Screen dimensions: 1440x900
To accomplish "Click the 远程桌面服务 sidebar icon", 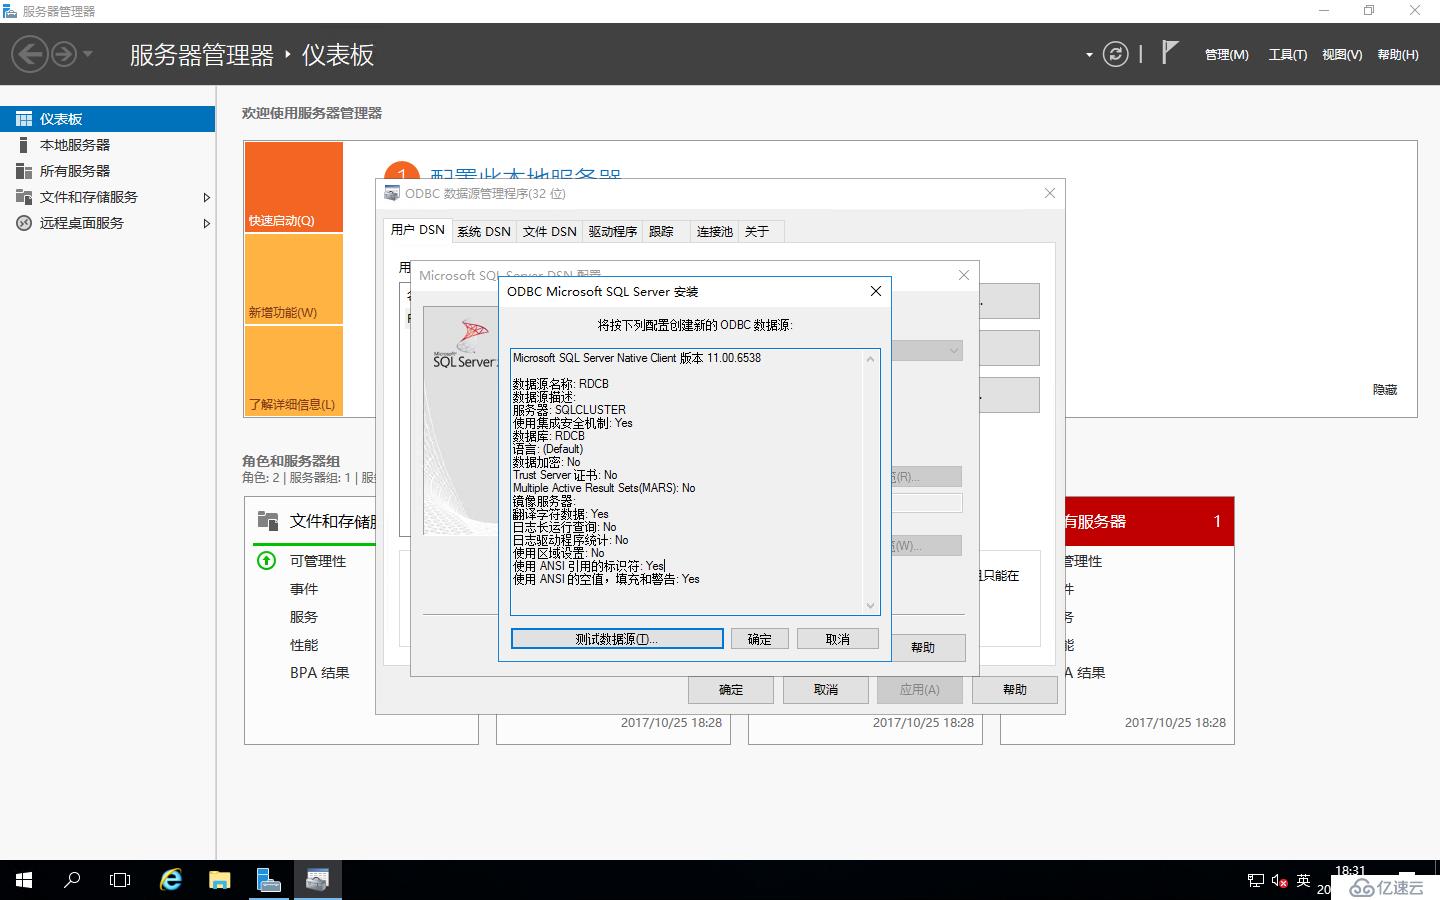I will 24,223.
